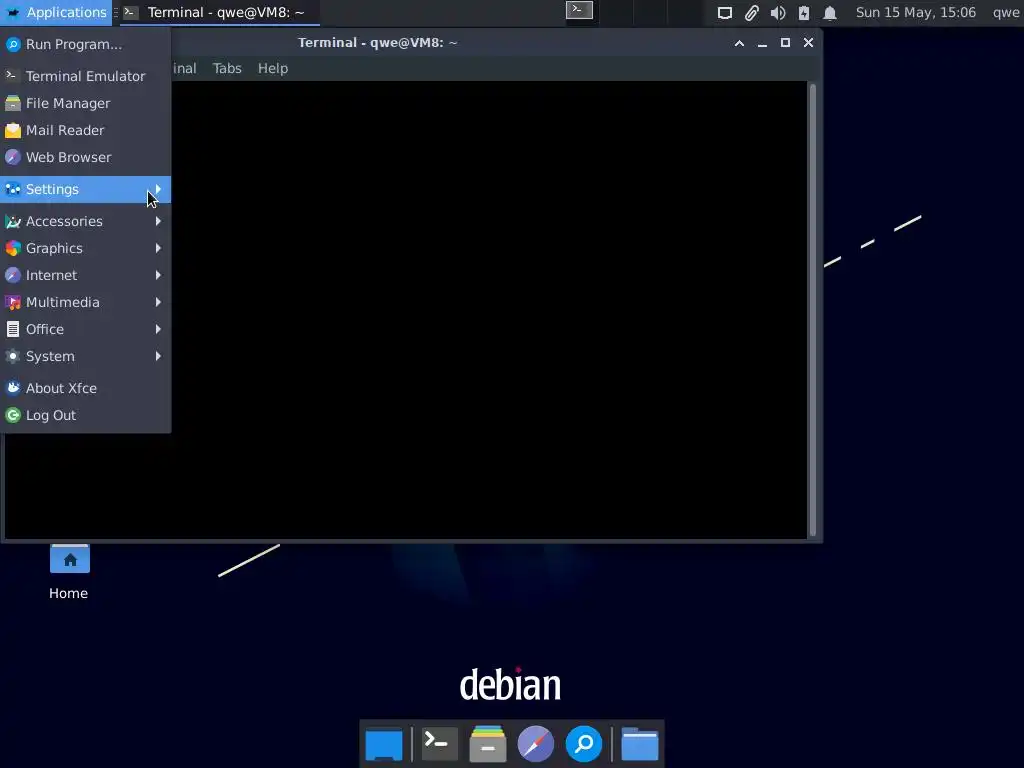
Task: Open Mail Reader menu entry
Action: [x=86, y=130]
